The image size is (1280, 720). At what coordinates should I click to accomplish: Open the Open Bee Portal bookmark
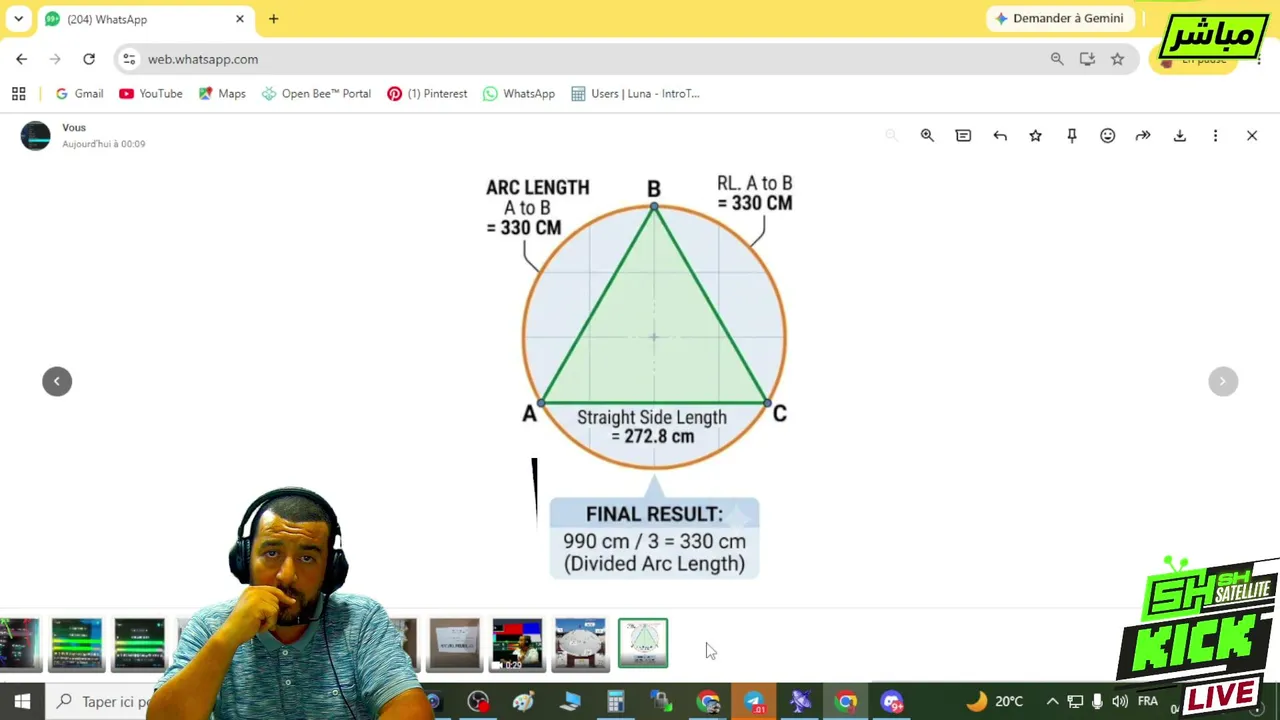click(316, 94)
